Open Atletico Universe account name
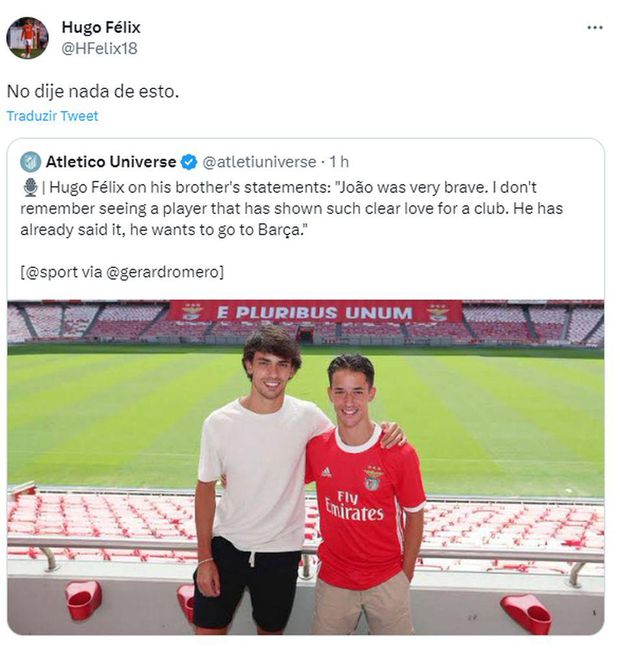The image size is (620, 650). (111, 162)
